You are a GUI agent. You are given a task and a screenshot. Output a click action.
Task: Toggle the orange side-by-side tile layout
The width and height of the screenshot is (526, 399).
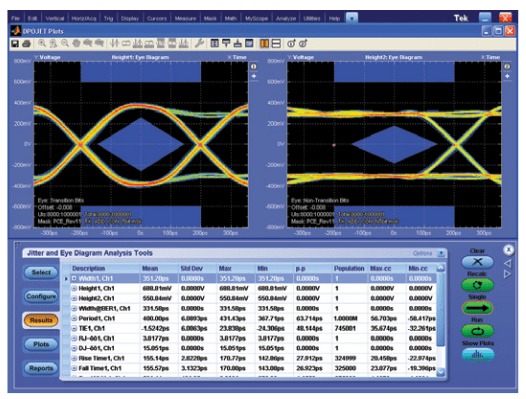coord(264,44)
